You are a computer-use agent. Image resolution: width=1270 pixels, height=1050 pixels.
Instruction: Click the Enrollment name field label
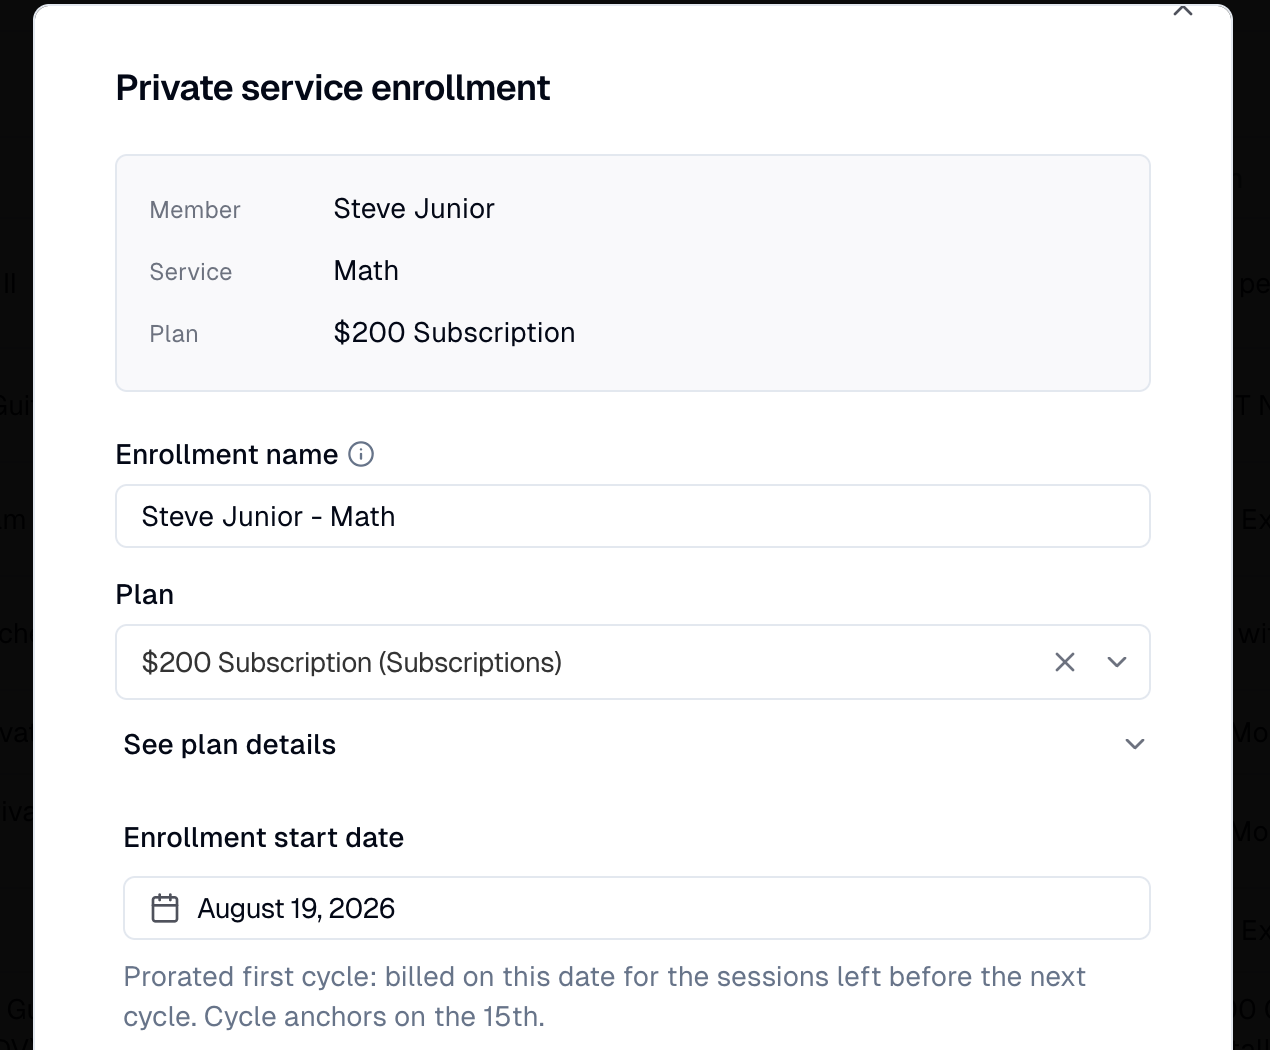pyautogui.click(x=227, y=455)
